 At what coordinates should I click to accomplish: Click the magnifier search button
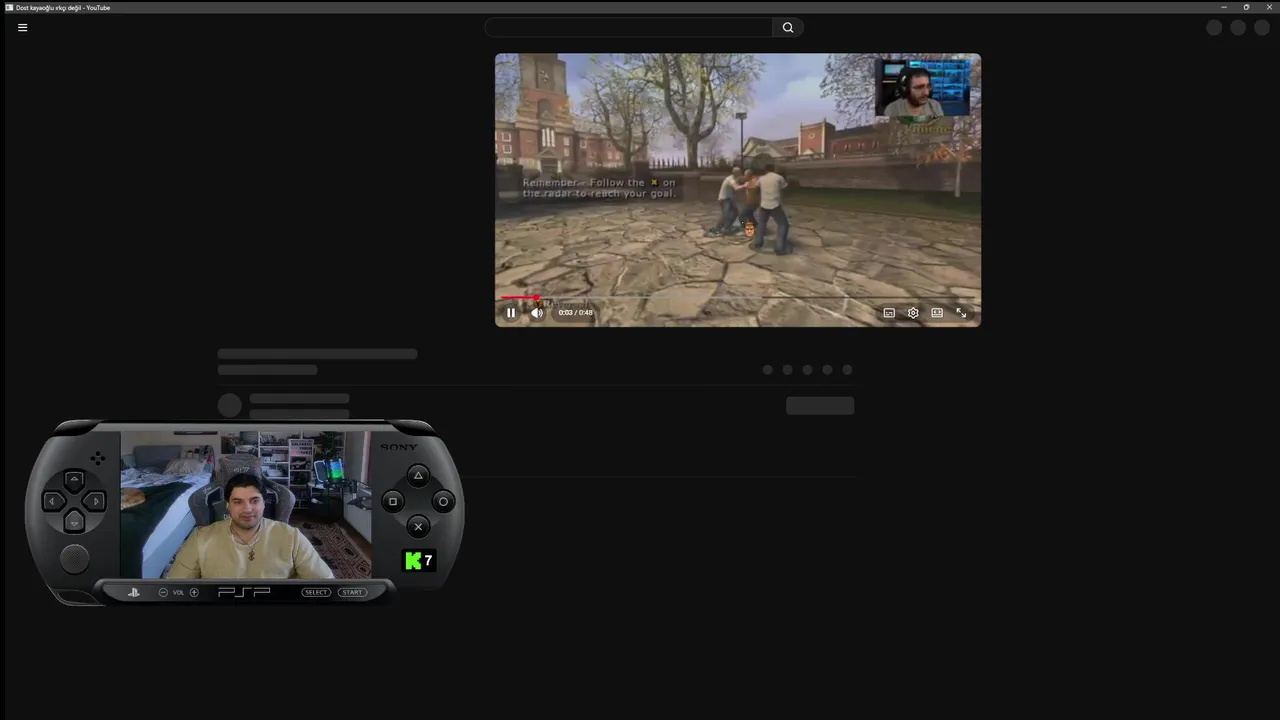click(788, 28)
